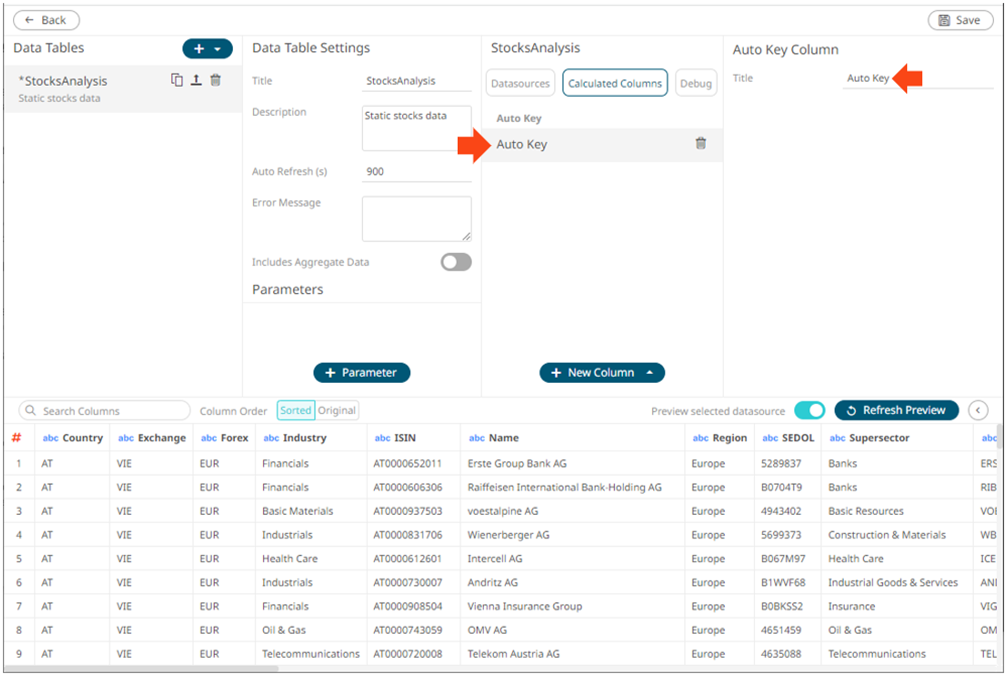Switch to the Datasources tab
Image resolution: width=1008 pixels, height=677 pixels.
coord(520,83)
